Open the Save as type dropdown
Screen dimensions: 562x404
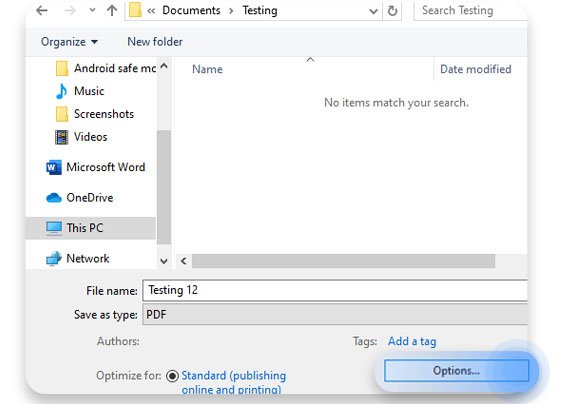(335, 314)
